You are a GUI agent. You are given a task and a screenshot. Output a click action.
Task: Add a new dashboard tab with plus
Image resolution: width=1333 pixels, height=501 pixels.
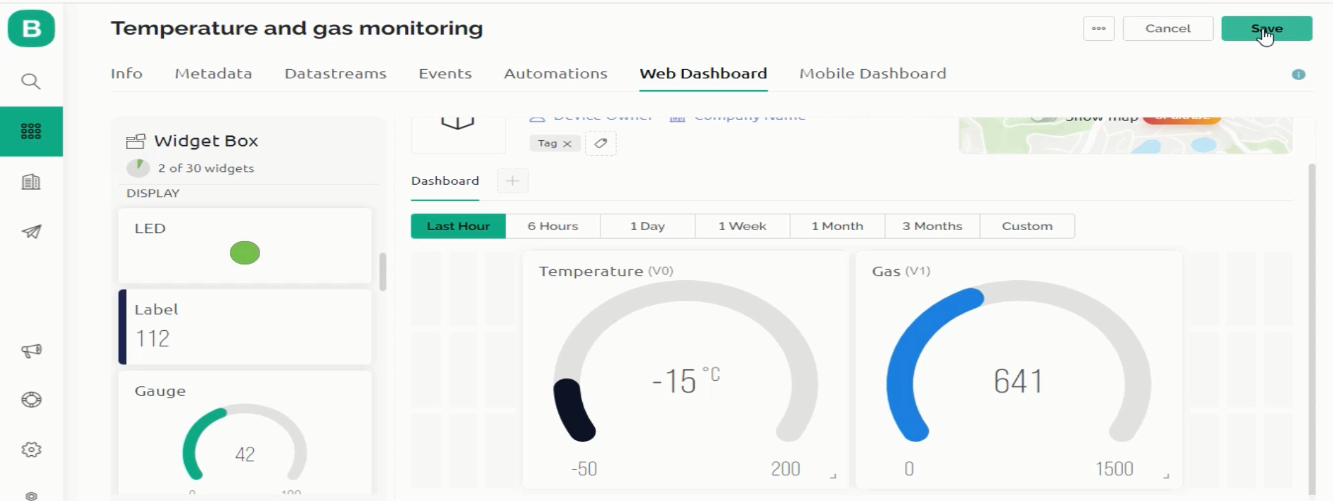pyautogui.click(x=512, y=181)
